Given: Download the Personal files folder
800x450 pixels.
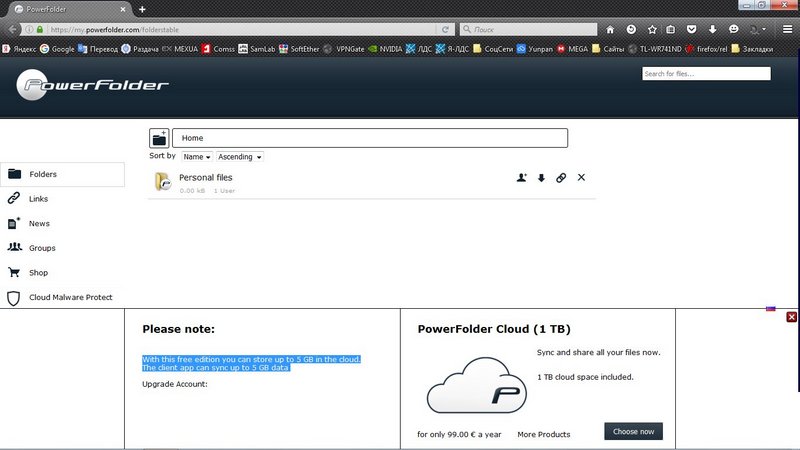Looking at the screenshot, I should pos(541,178).
